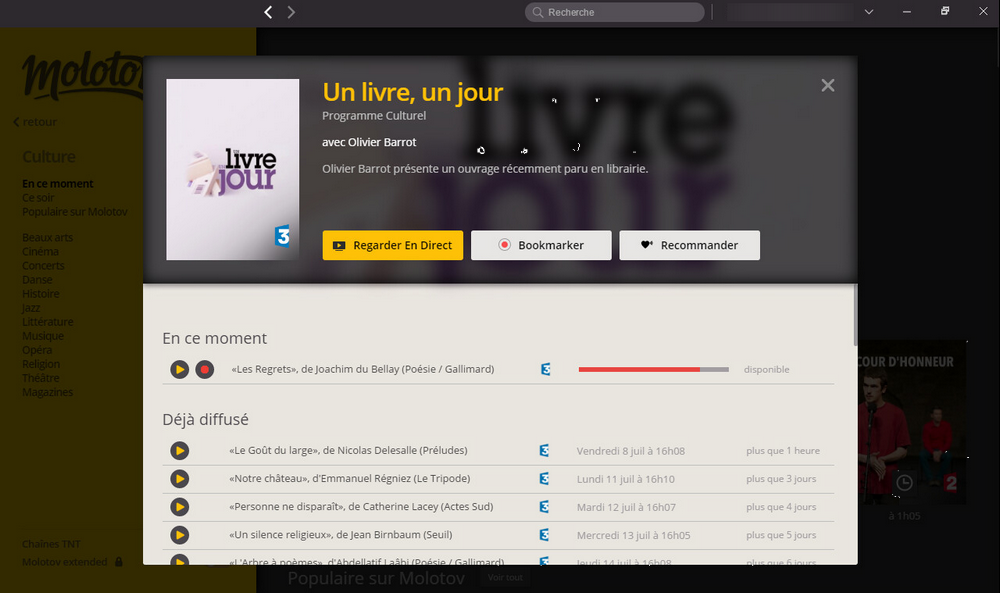The width and height of the screenshot is (1000, 593).
Task: Play «Un silence religieux» episode
Action: pyautogui.click(x=179, y=535)
